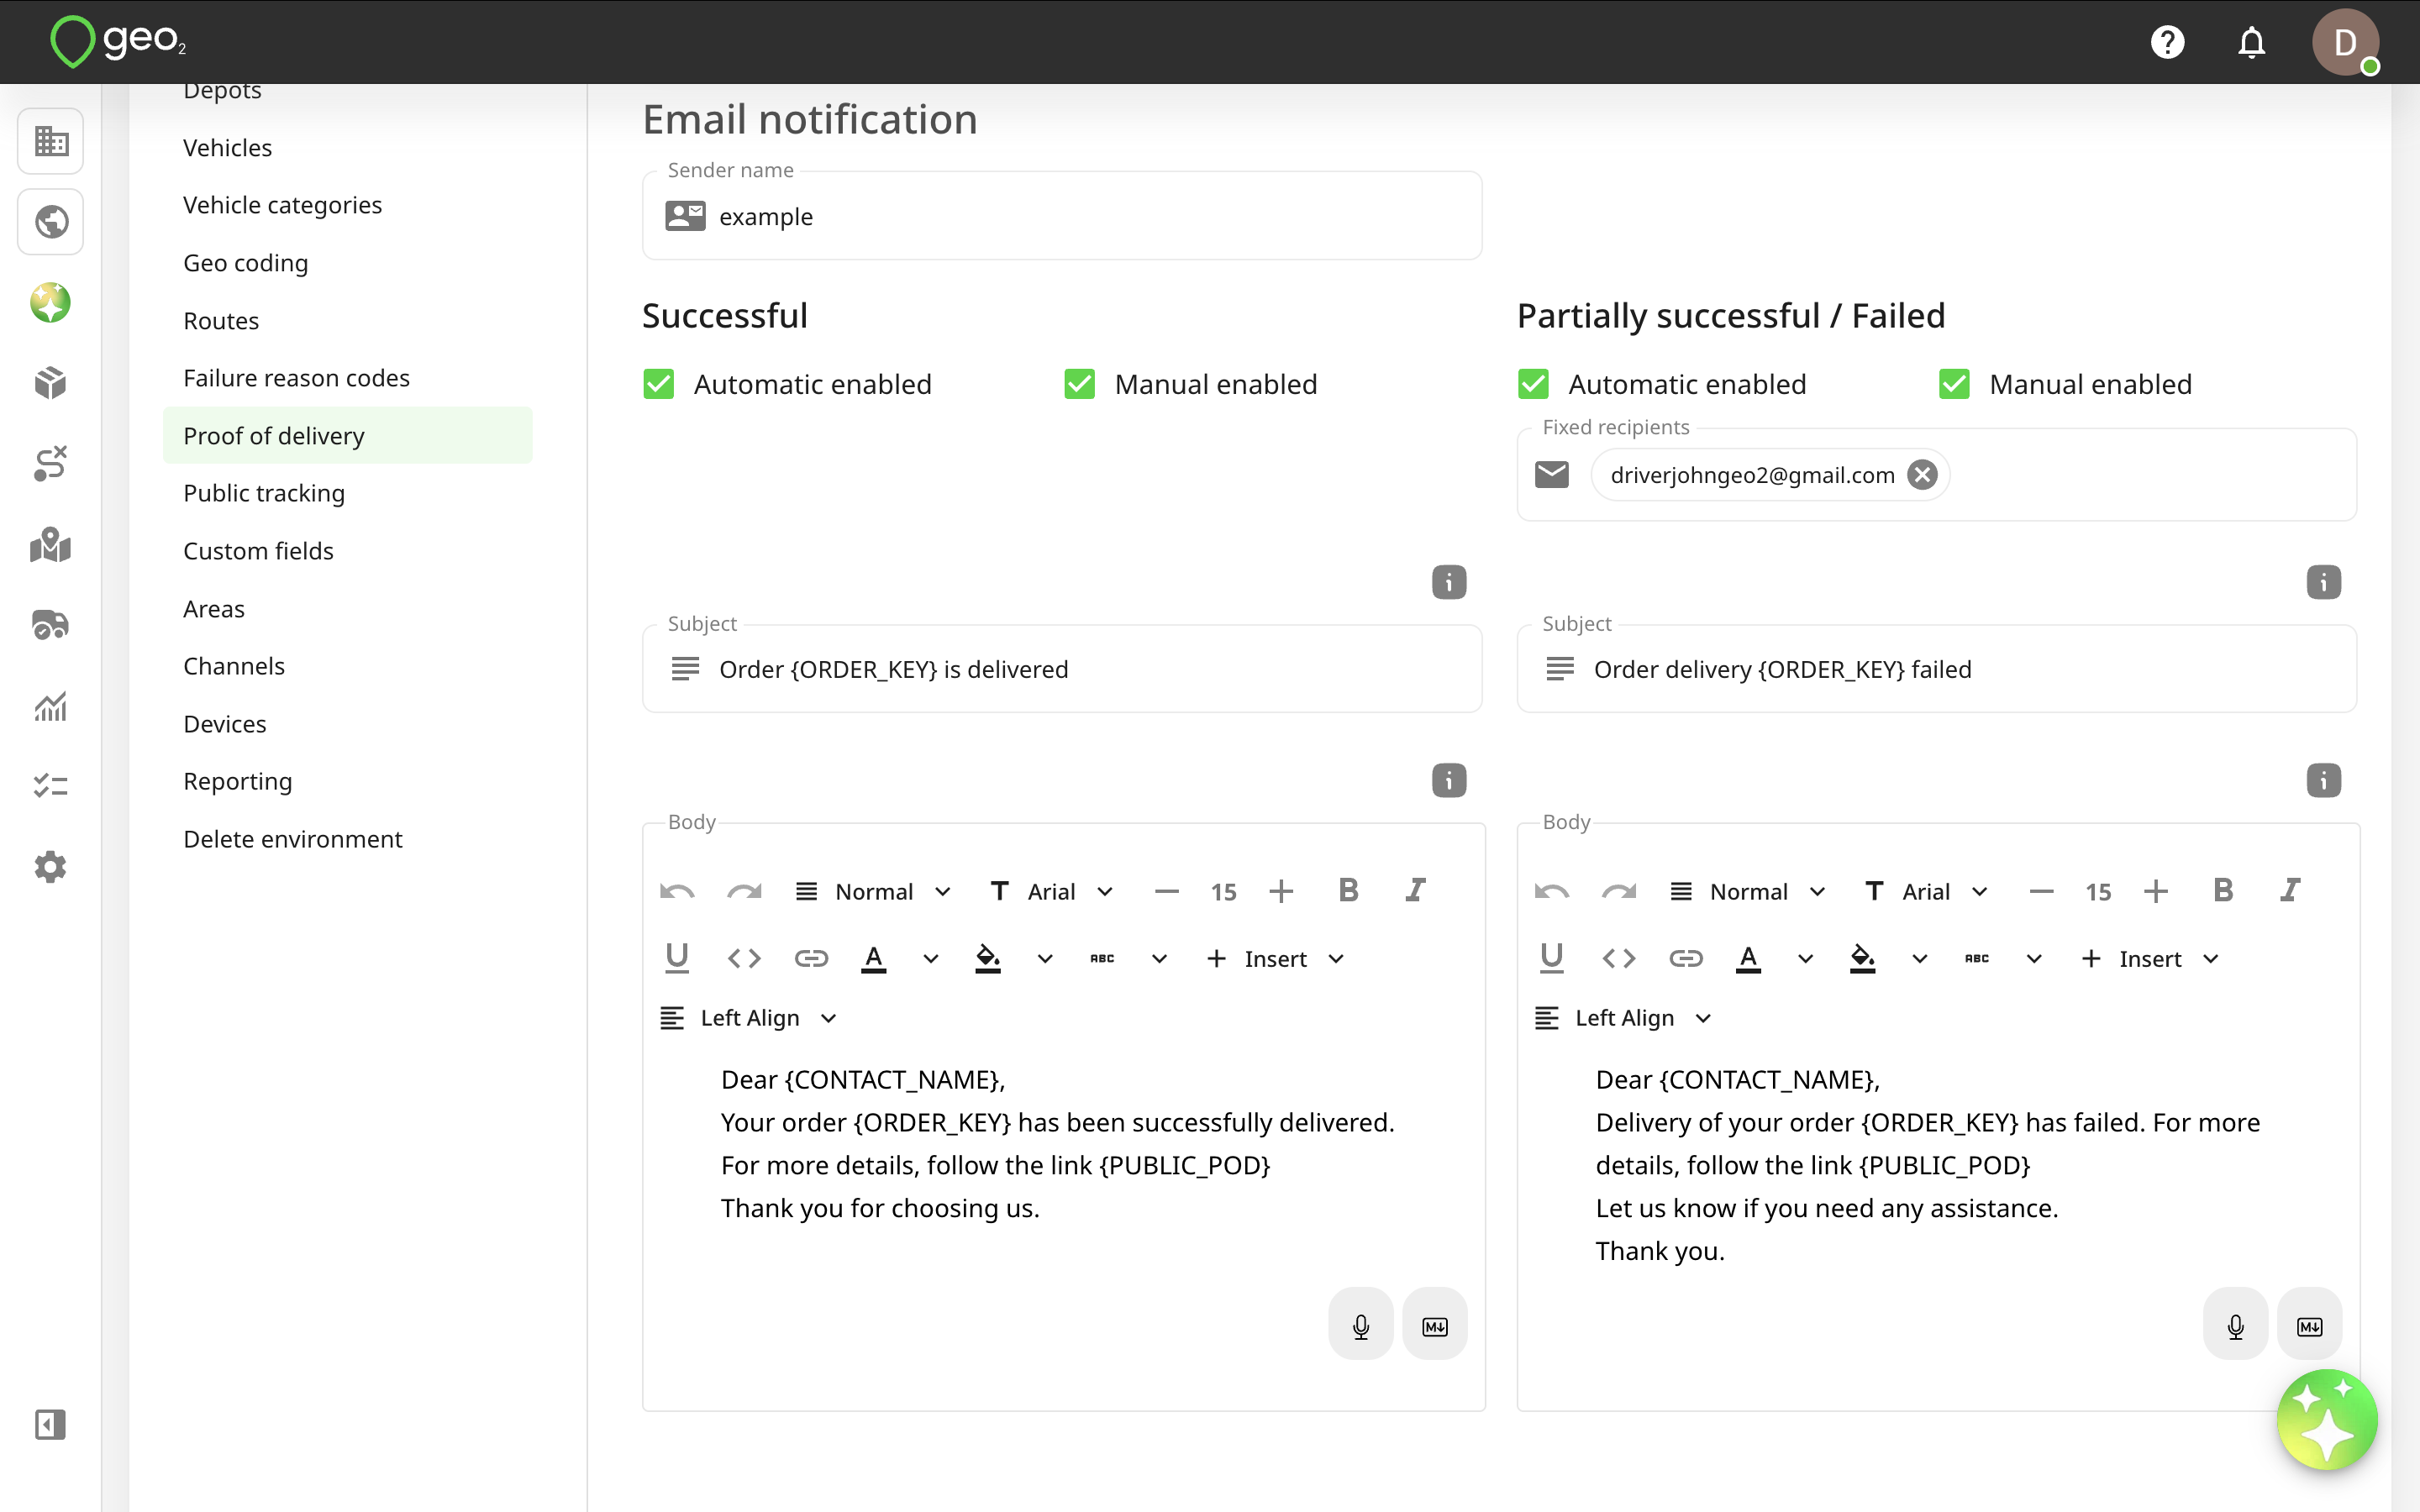2420x1512 pixels.
Task: Increase font size in Successful editor
Action: point(1281,890)
